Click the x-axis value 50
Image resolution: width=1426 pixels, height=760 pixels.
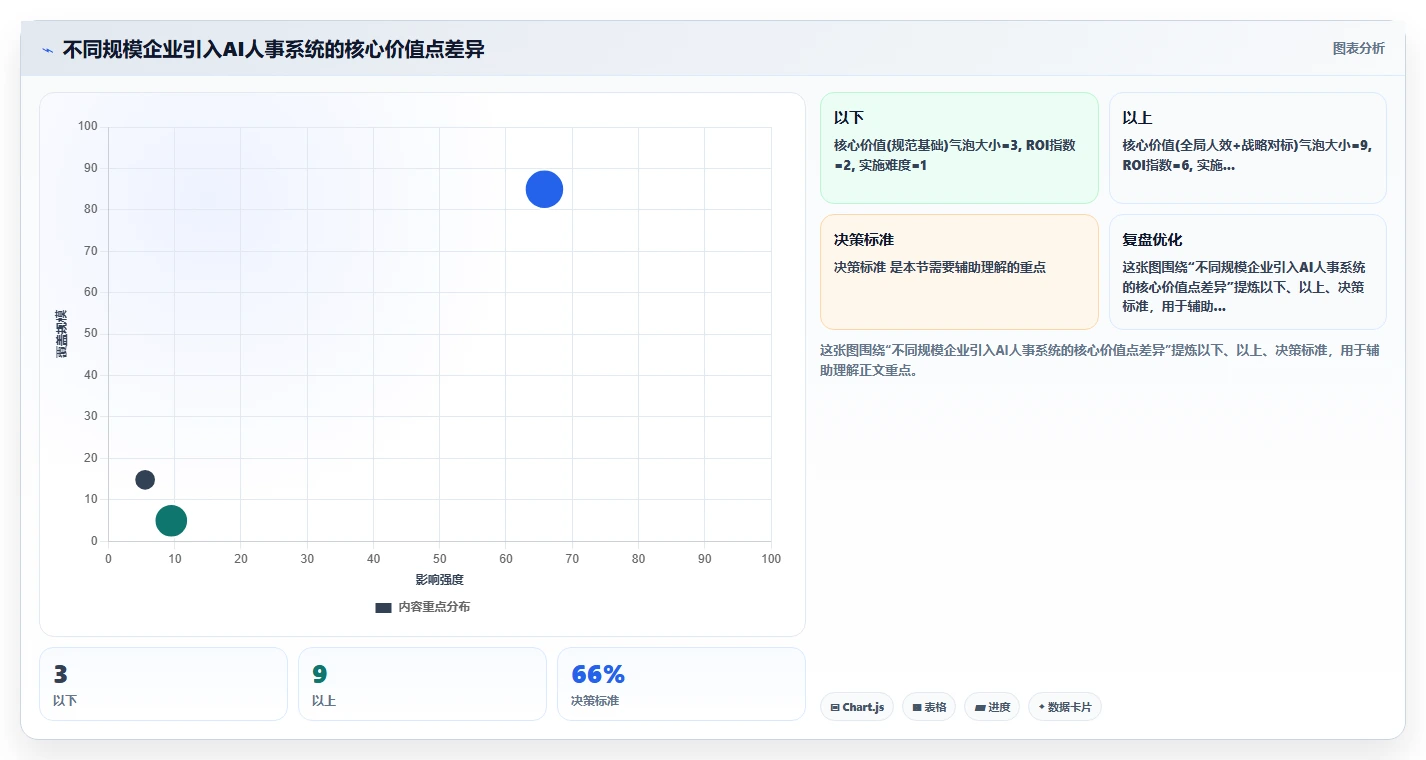point(440,559)
